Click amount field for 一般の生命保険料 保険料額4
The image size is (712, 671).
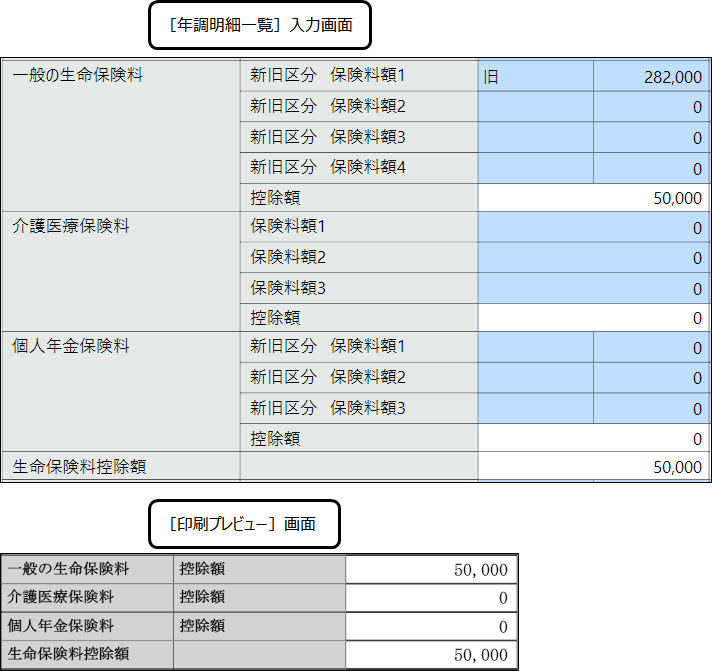point(652,168)
